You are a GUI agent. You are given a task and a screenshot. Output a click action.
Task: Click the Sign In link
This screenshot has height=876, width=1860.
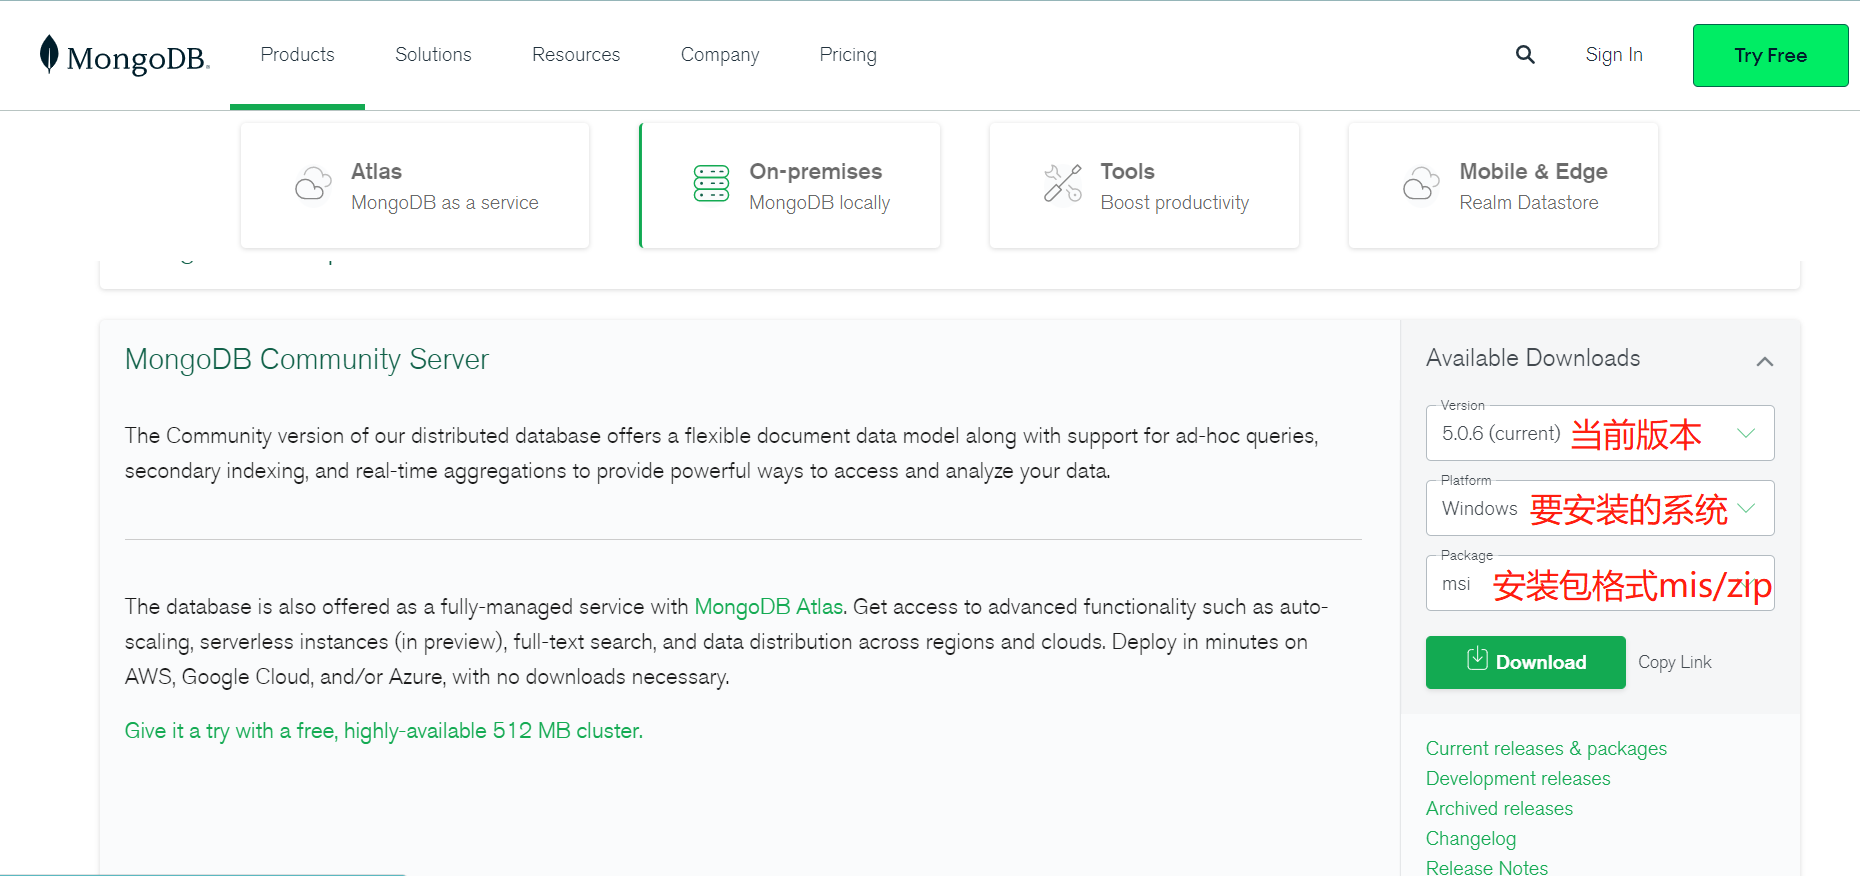1614,55
